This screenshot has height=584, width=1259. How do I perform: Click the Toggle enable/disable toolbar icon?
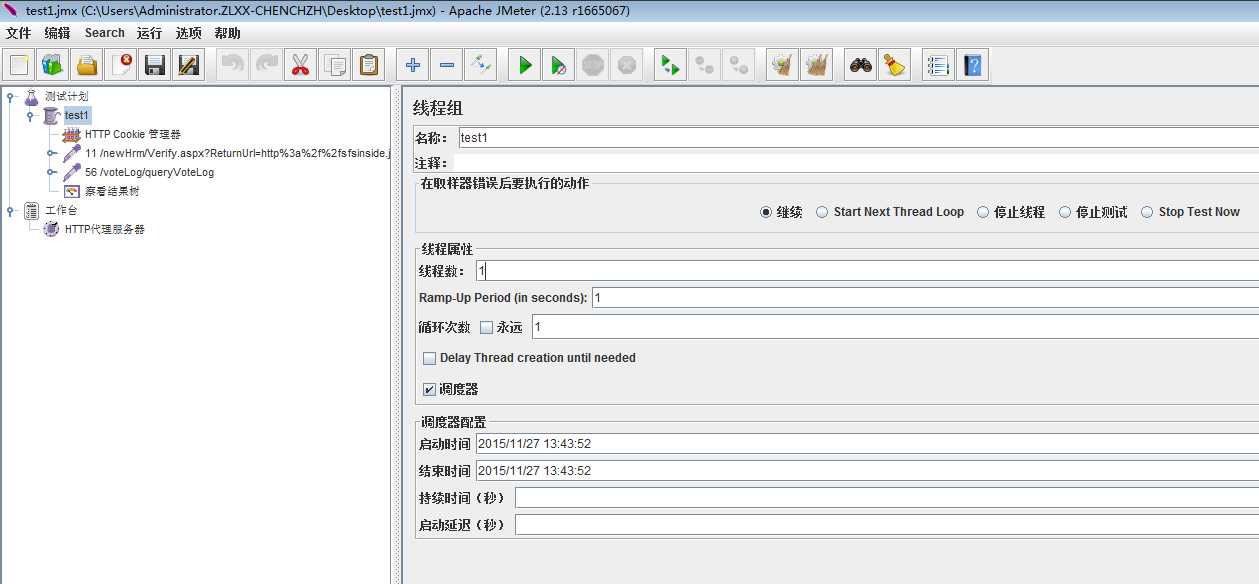pos(481,66)
